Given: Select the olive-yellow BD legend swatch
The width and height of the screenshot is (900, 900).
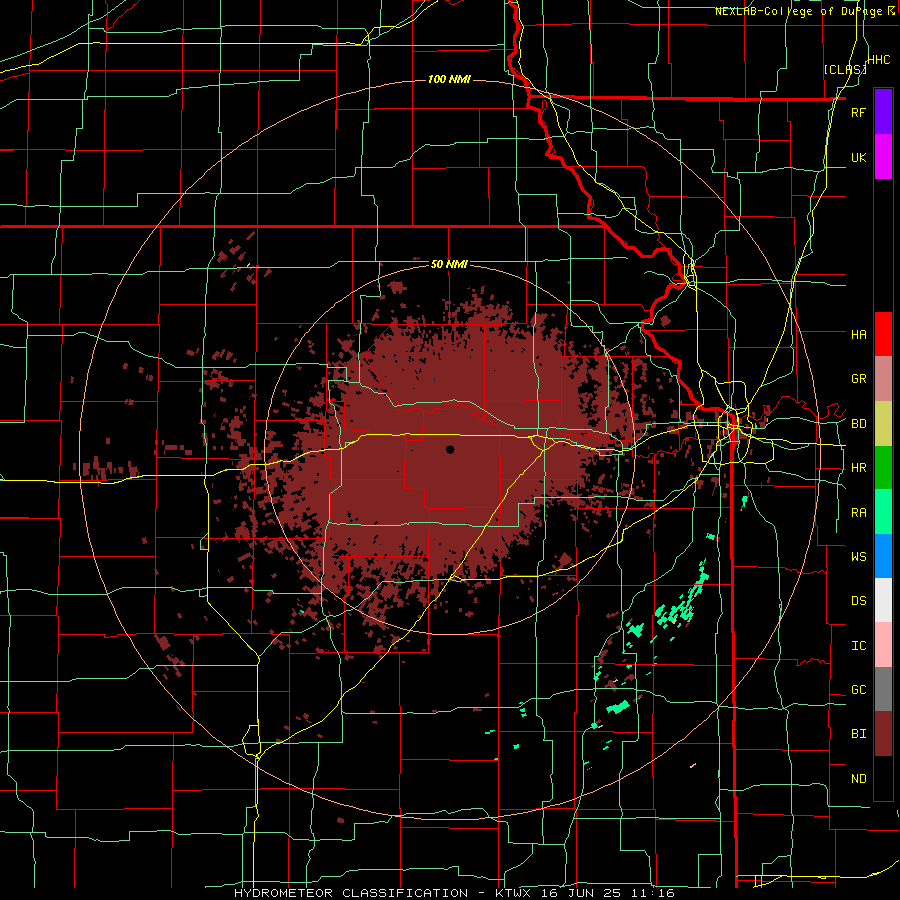Looking at the screenshot, I should tap(883, 424).
